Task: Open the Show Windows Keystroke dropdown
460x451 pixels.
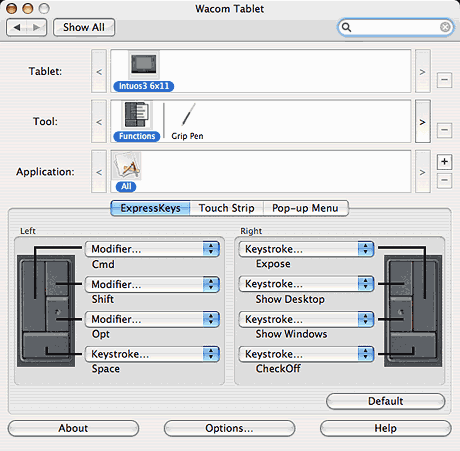Action: tap(306, 319)
